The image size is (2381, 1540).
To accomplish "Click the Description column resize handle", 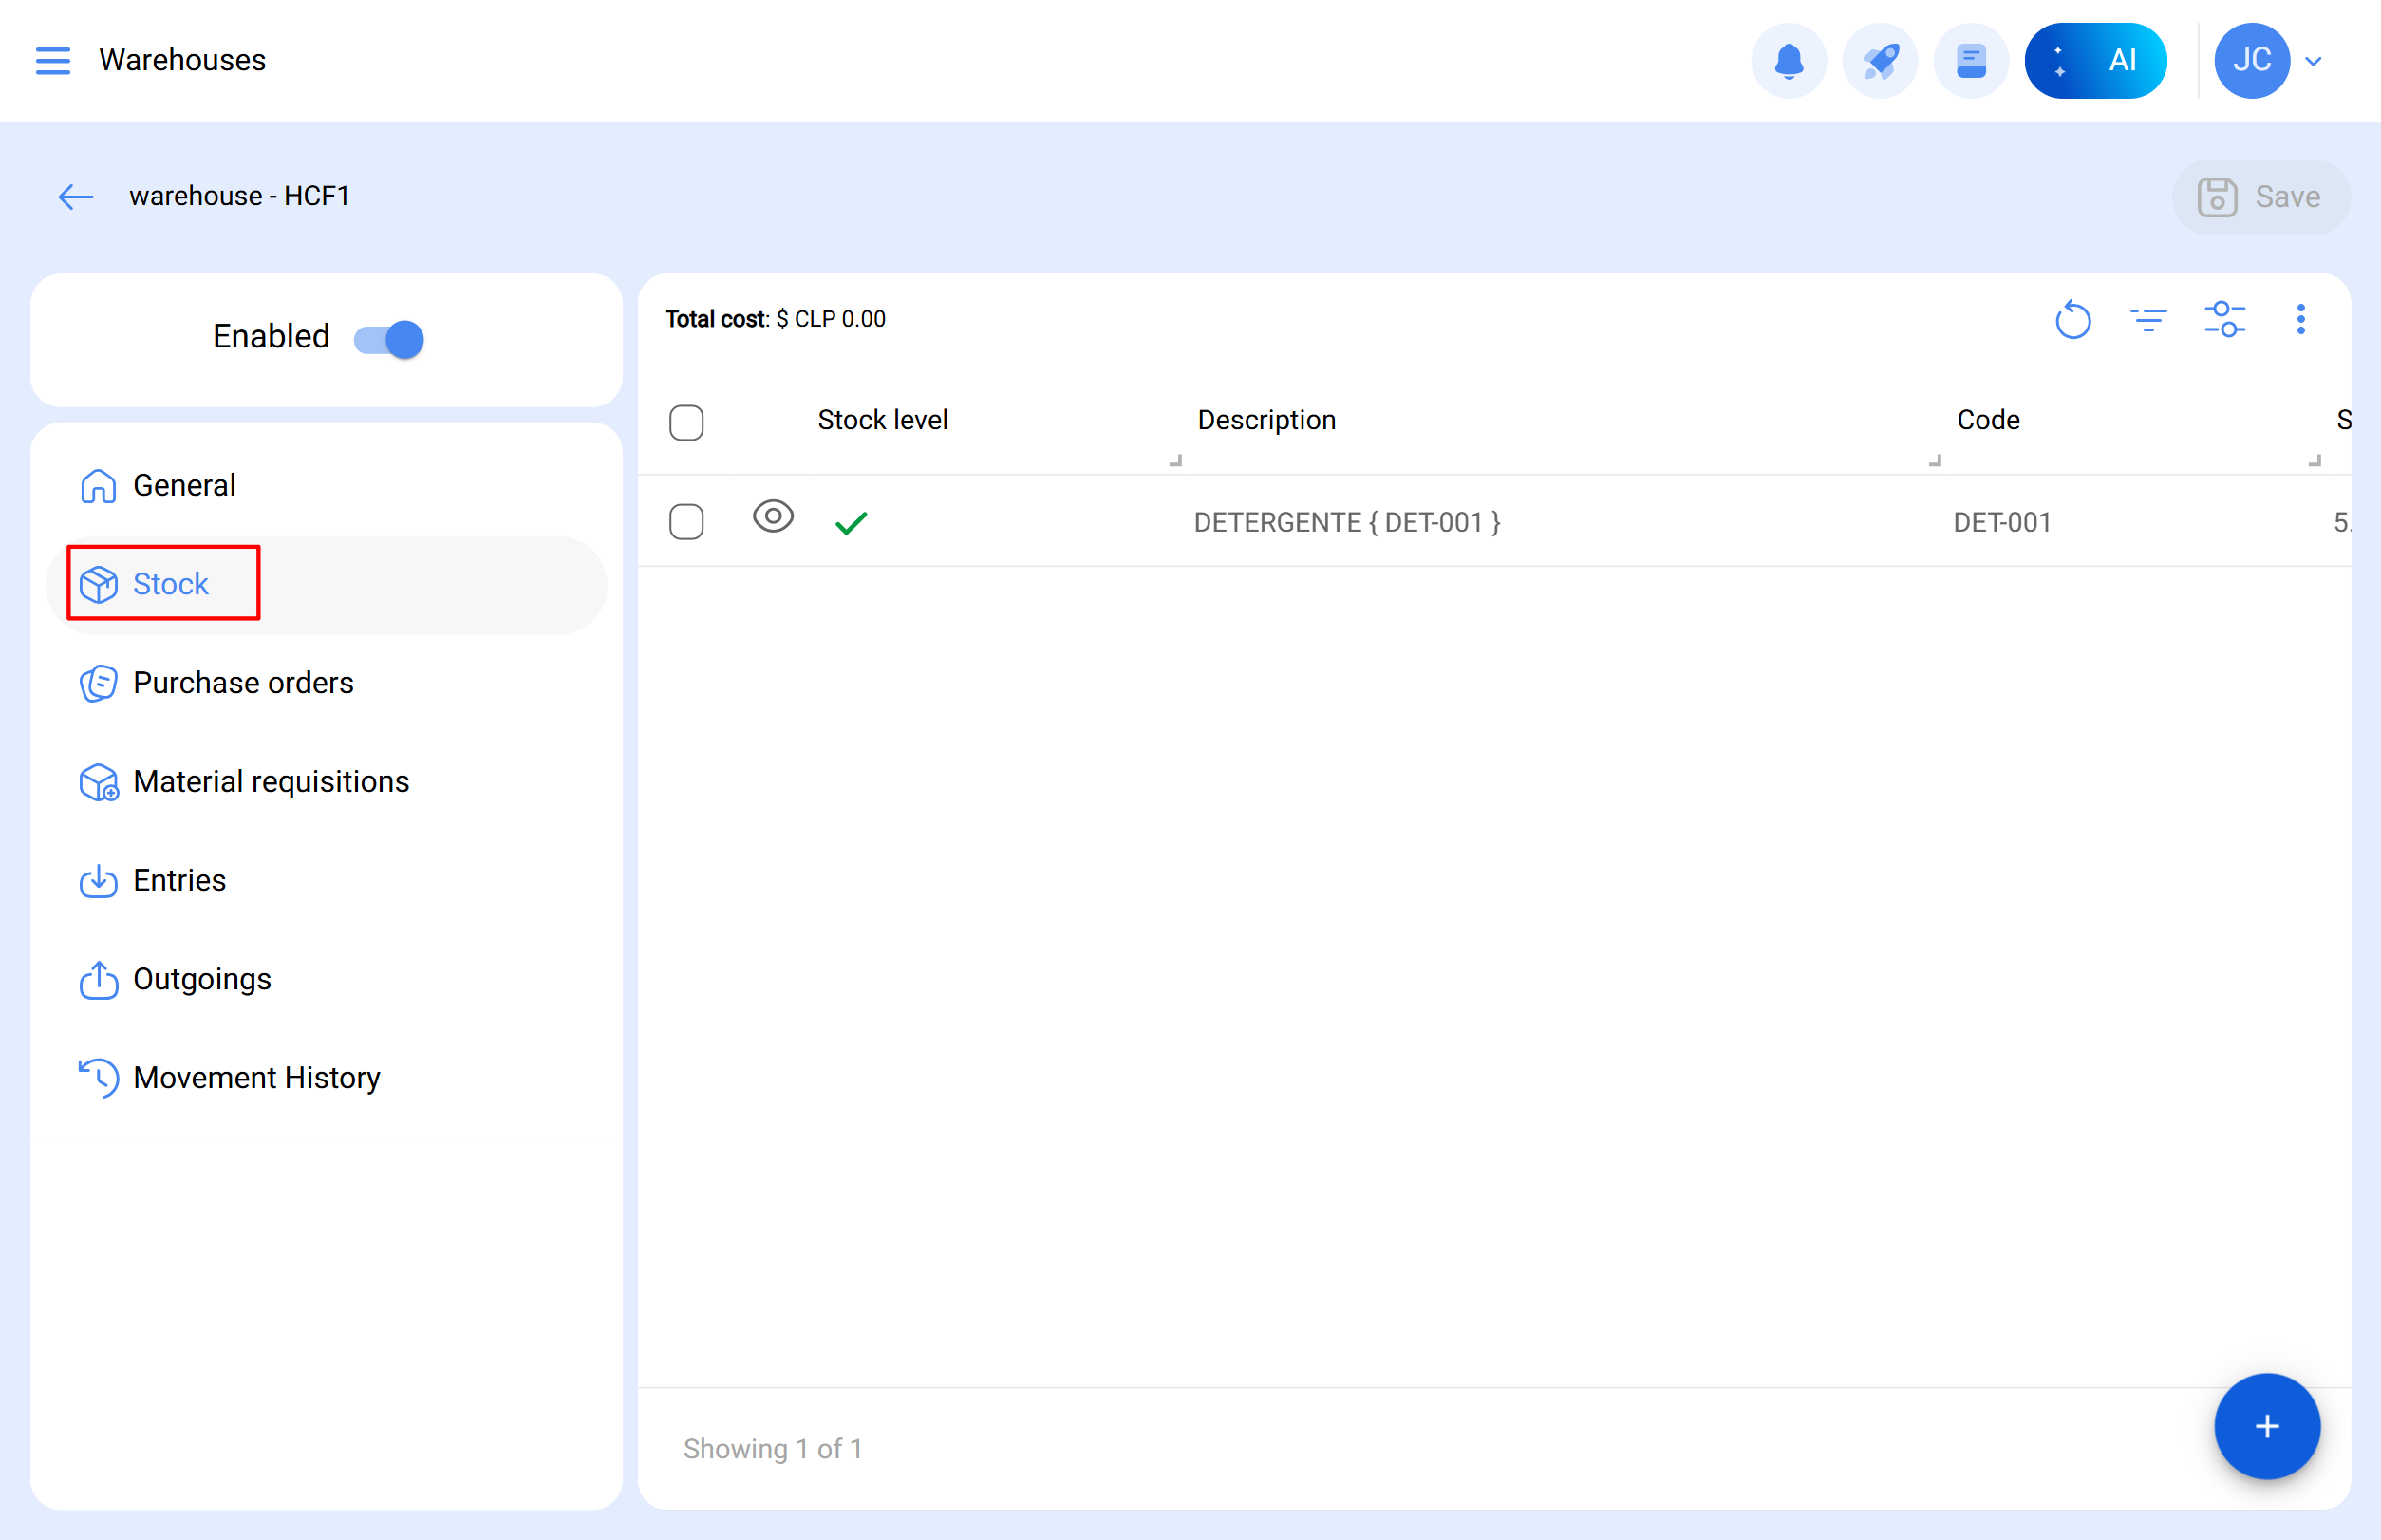I will coord(1934,460).
